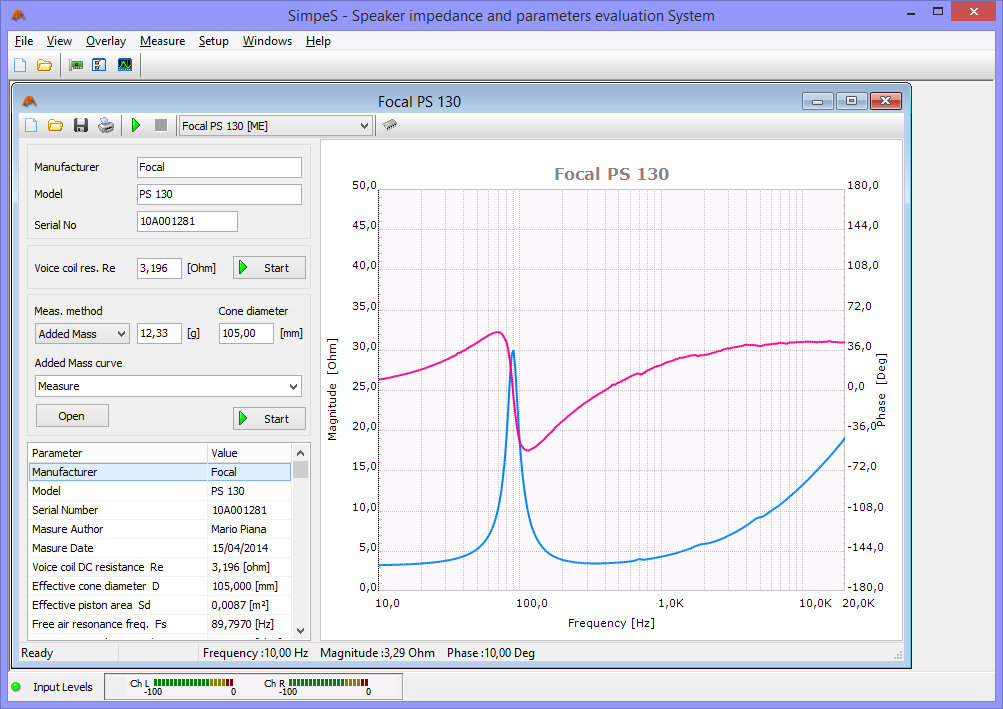Click the added mass grams field 12,33
The height and width of the screenshot is (709, 1003).
[x=159, y=333]
